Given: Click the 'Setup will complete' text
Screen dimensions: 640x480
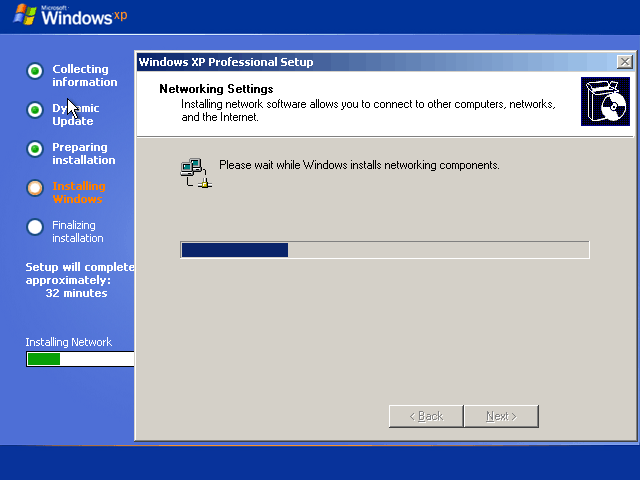Looking at the screenshot, I should pyautogui.click(x=80, y=267).
